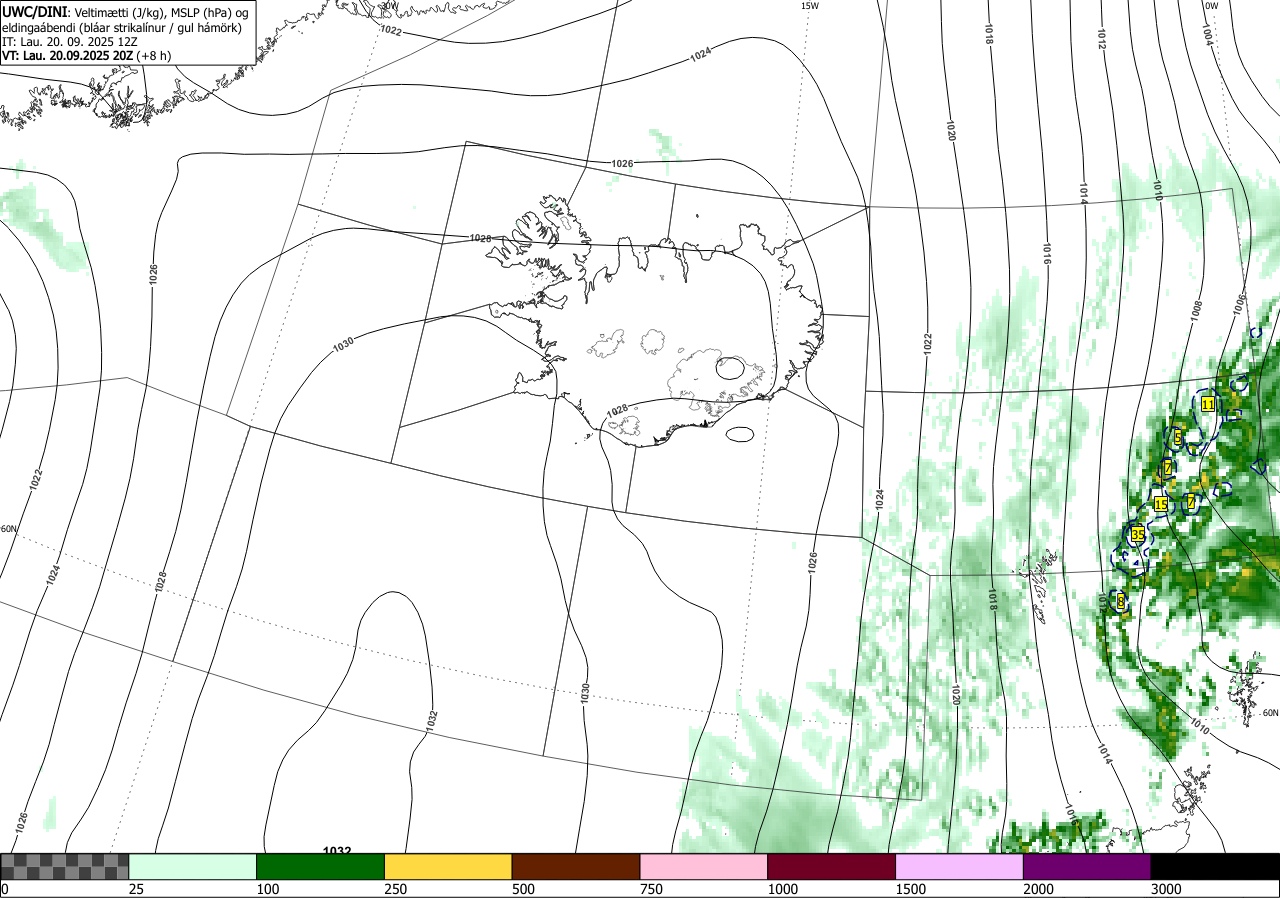Select the pale green 25–100 legend swatch
This screenshot has height=898, width=1280.
193,866
